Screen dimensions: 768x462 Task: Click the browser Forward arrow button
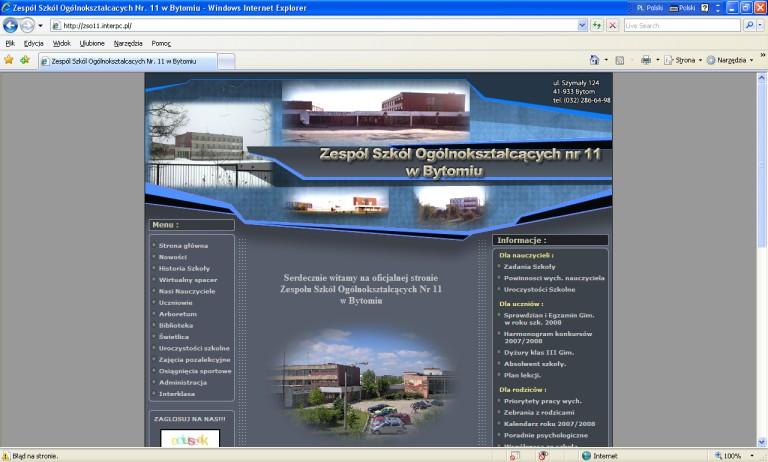27,25
